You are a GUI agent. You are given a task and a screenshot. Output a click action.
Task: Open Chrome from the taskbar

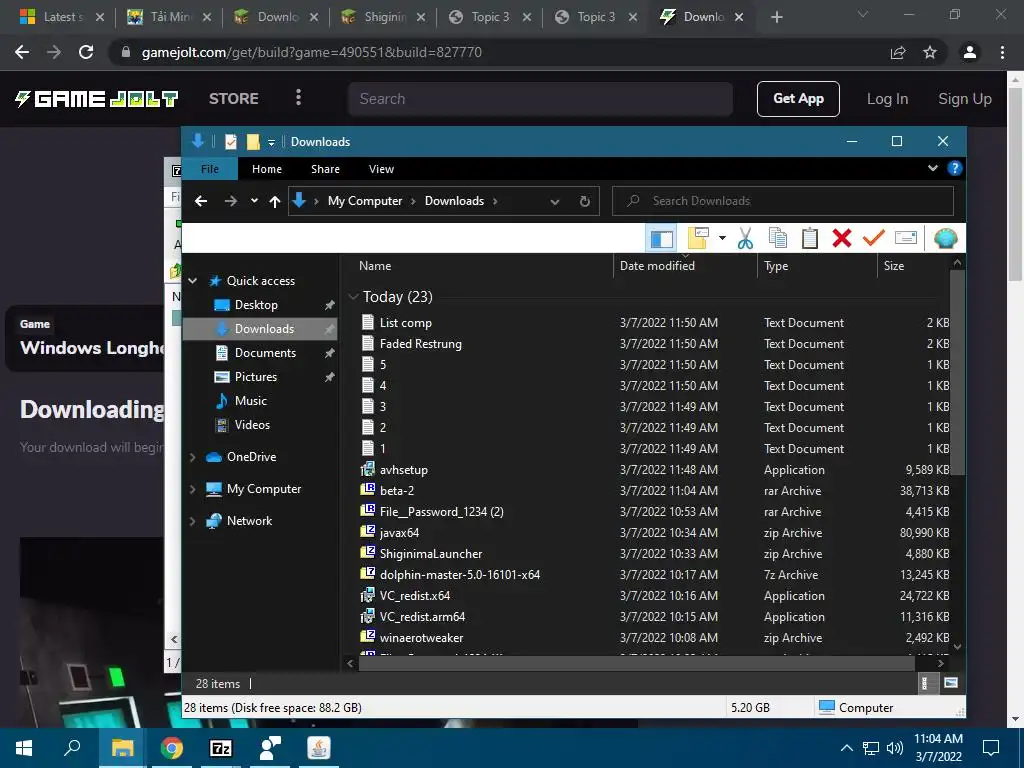[172, 748]
